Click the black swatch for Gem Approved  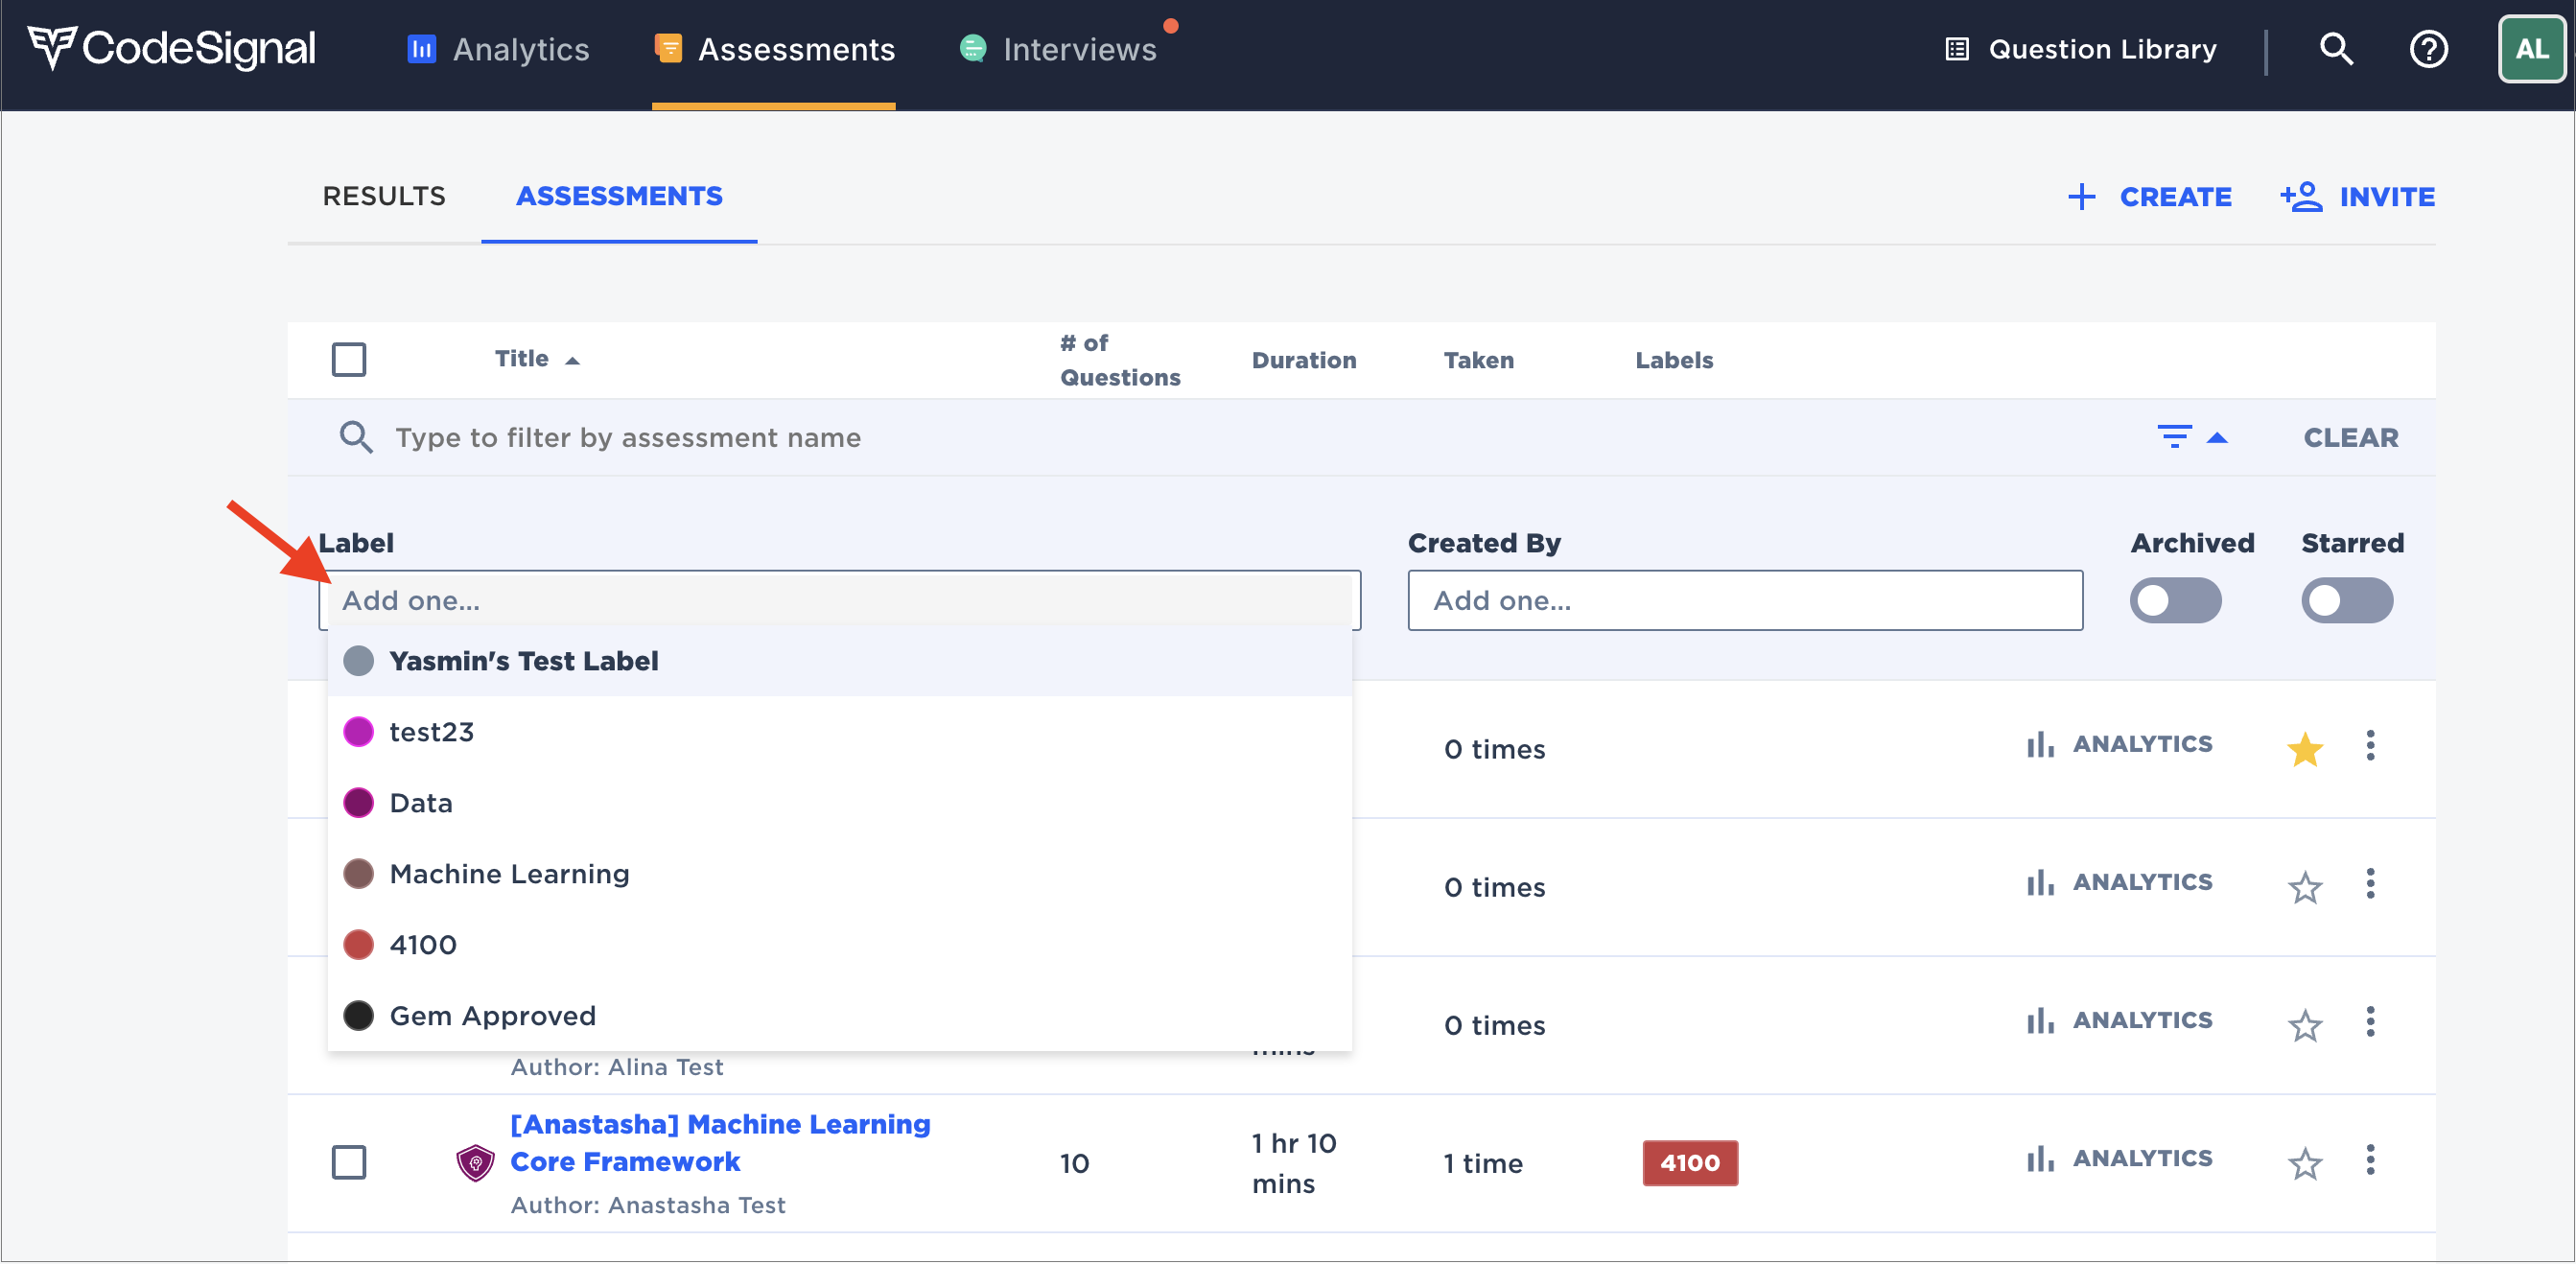358,1015
